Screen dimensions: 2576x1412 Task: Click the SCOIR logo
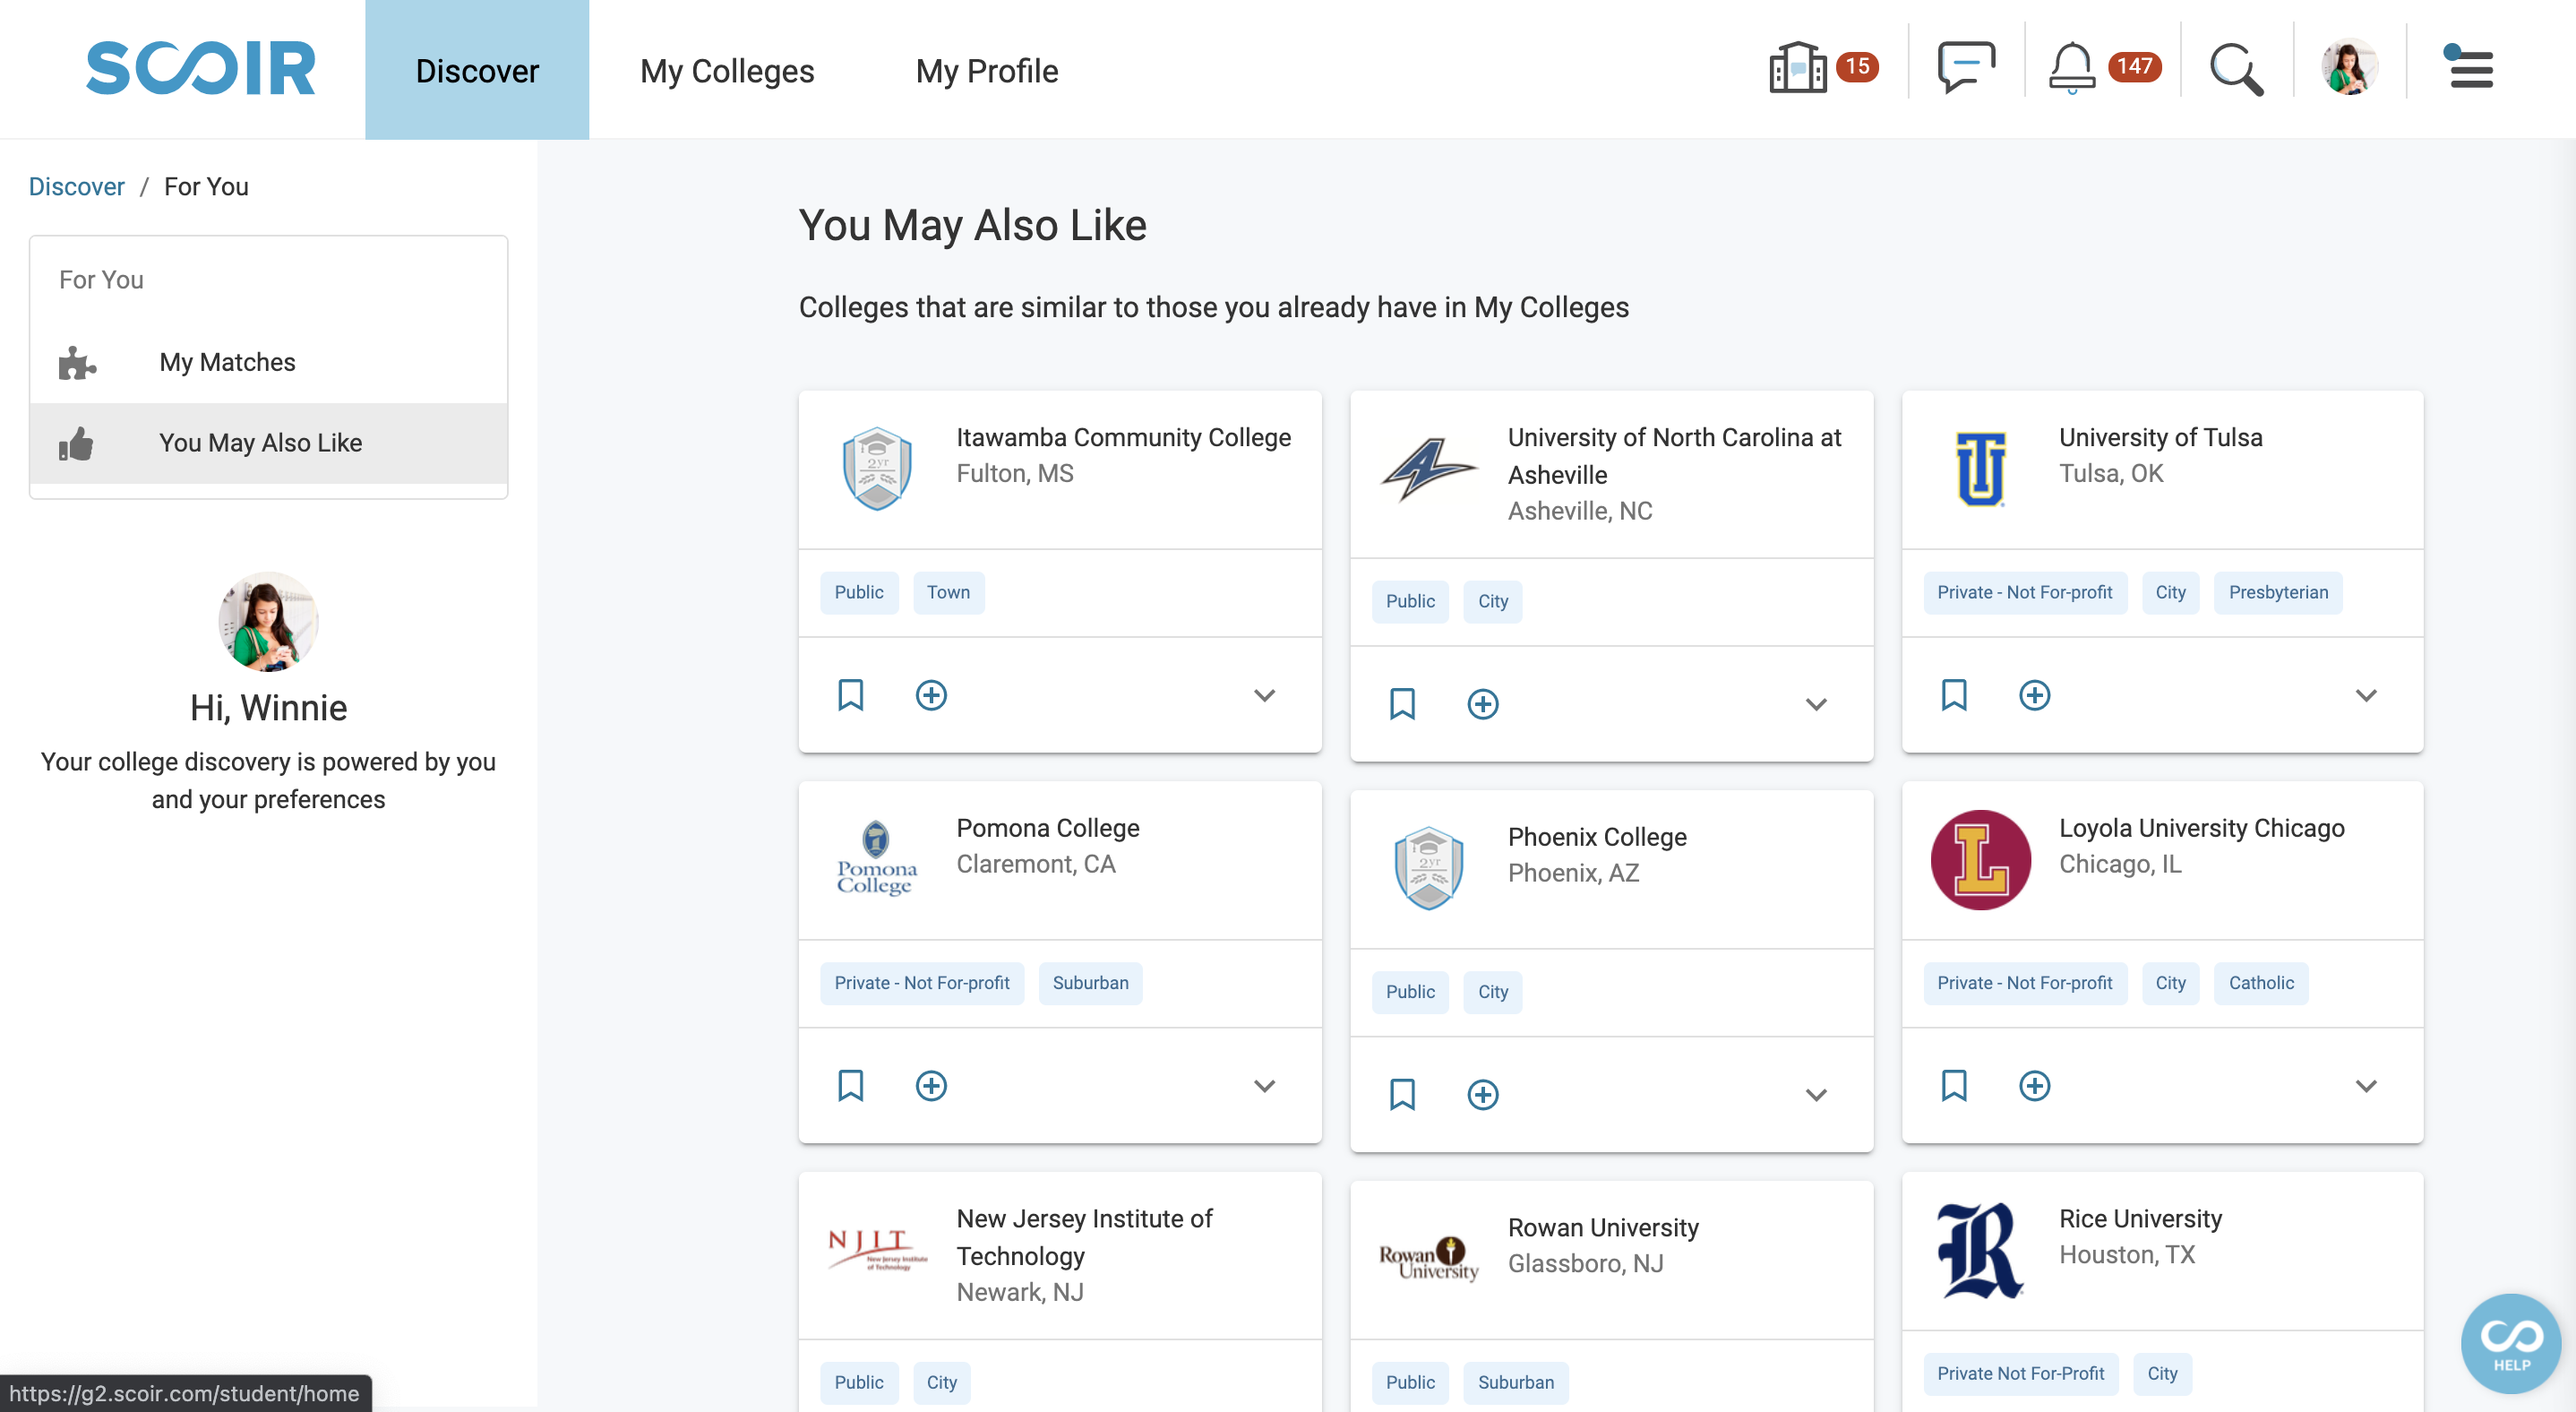click(x=200, y=69)
